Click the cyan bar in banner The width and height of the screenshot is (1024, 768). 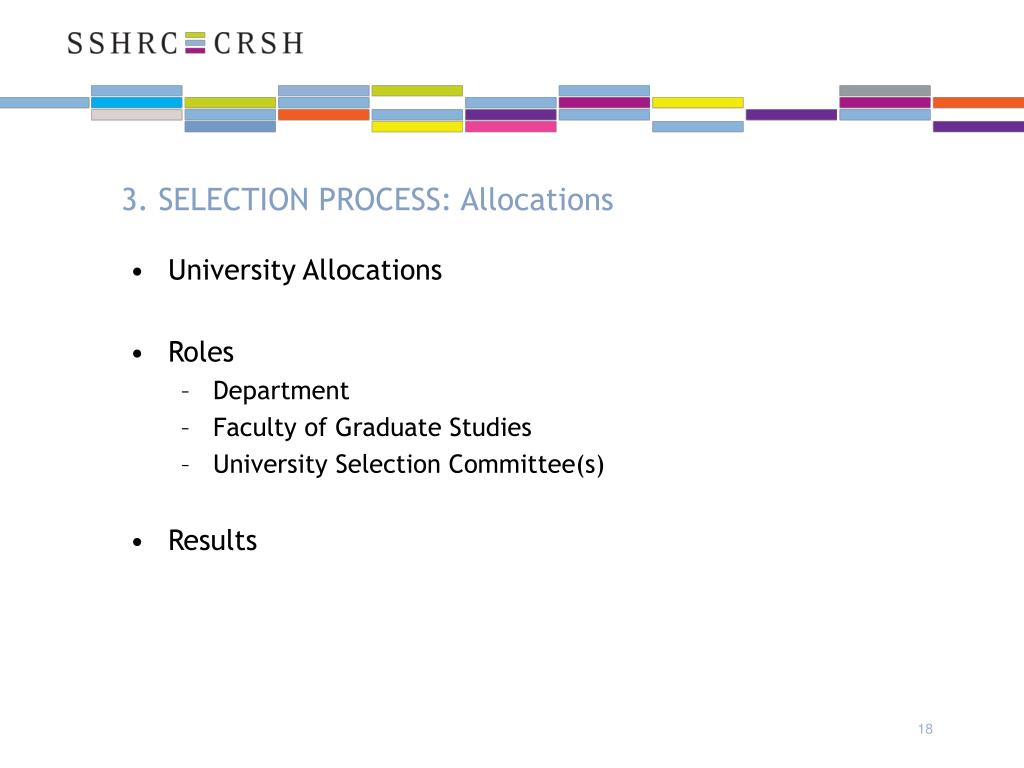point(136,103)
